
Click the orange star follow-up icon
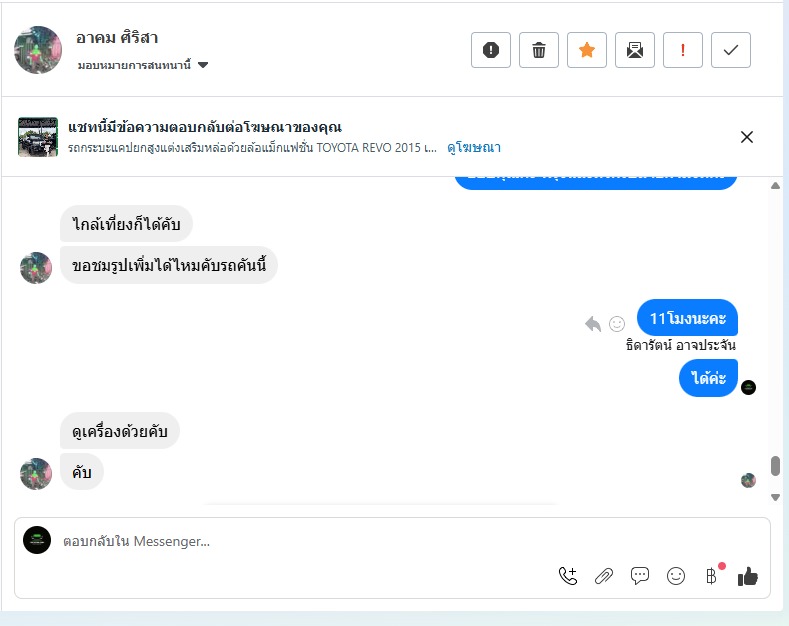click(587, 50)
